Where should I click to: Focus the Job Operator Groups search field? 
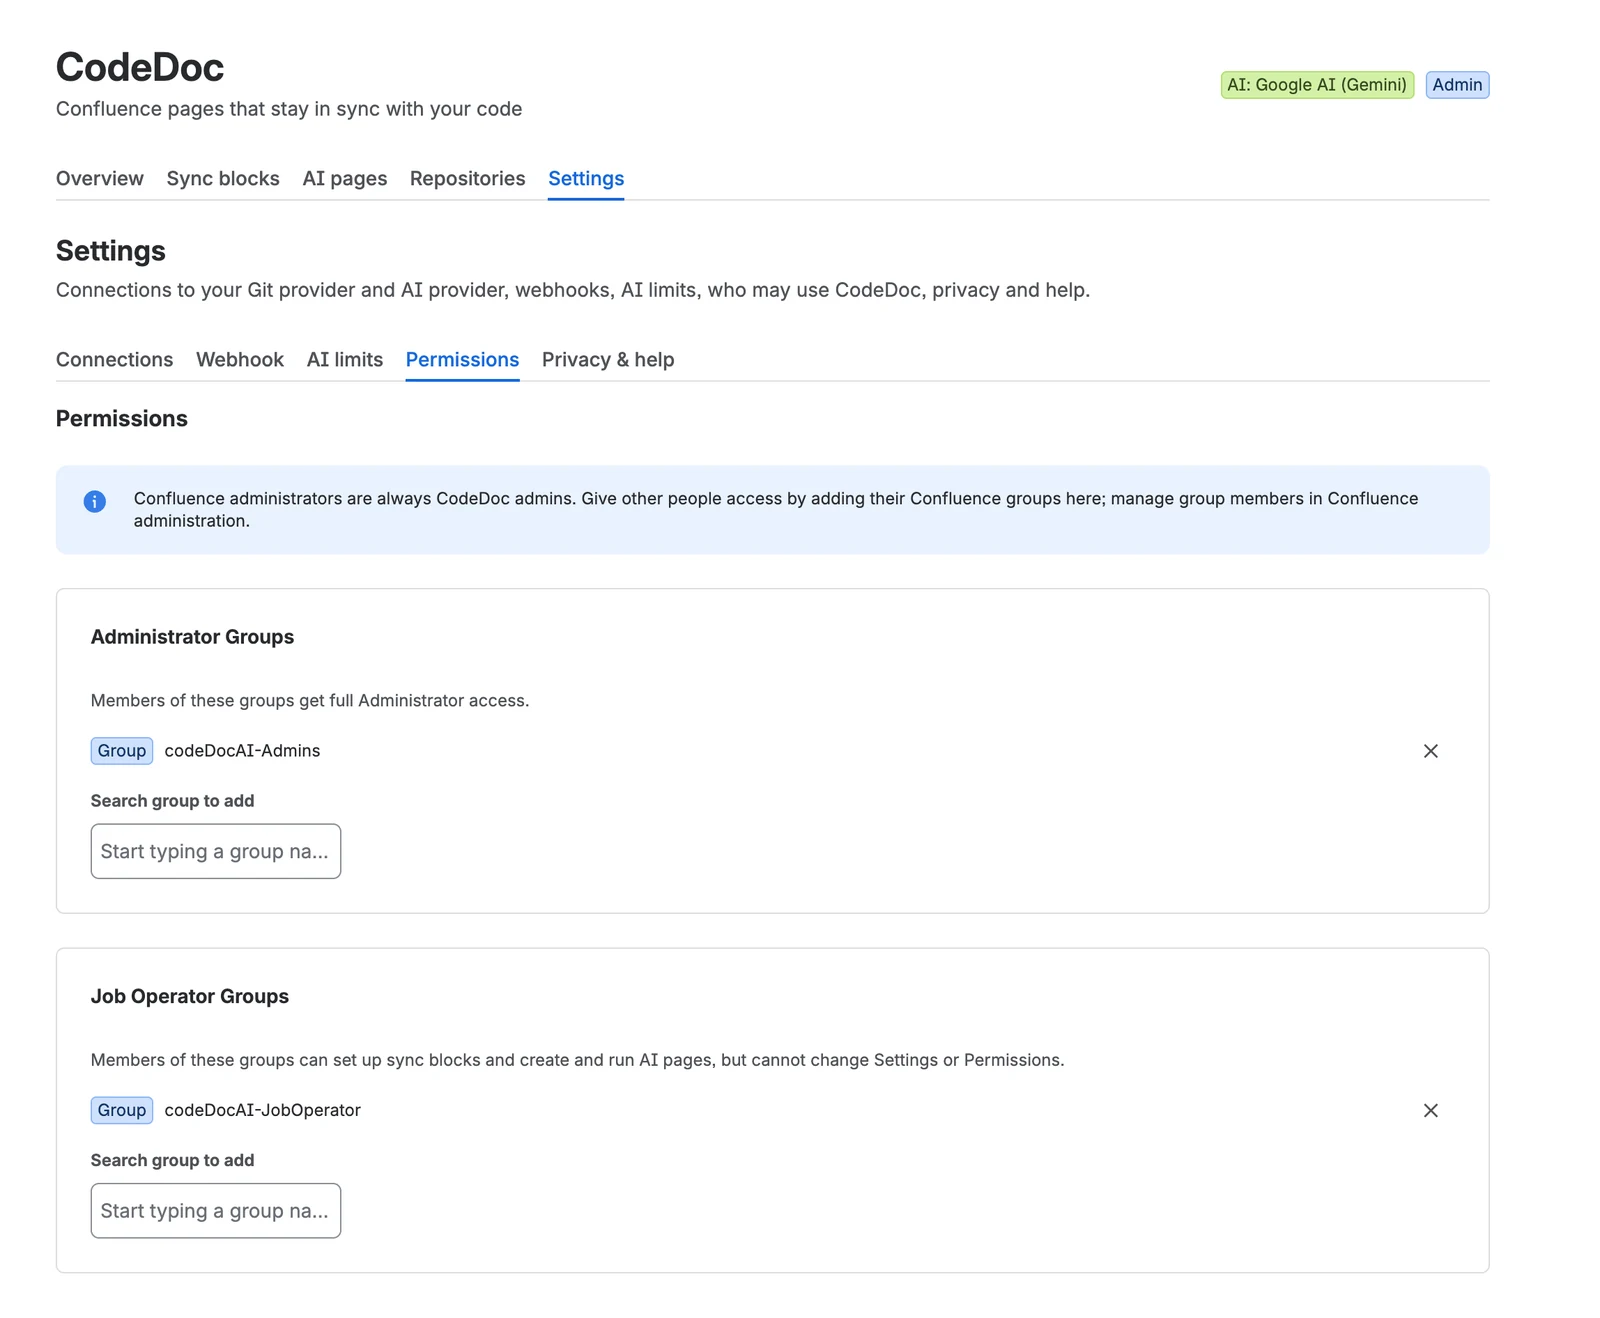pyautogui.click(x=216, y=1211)
